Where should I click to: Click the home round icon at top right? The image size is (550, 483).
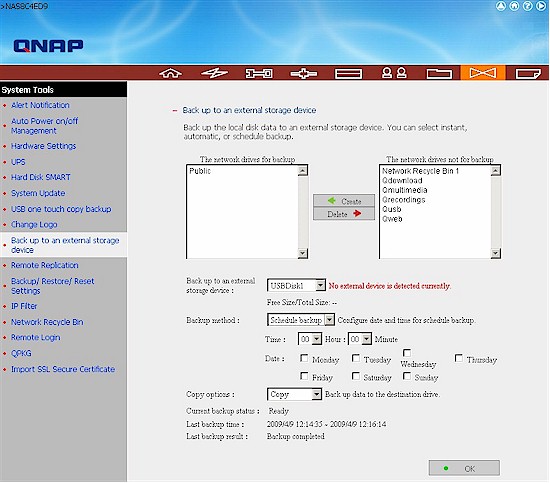coord(514,6)
